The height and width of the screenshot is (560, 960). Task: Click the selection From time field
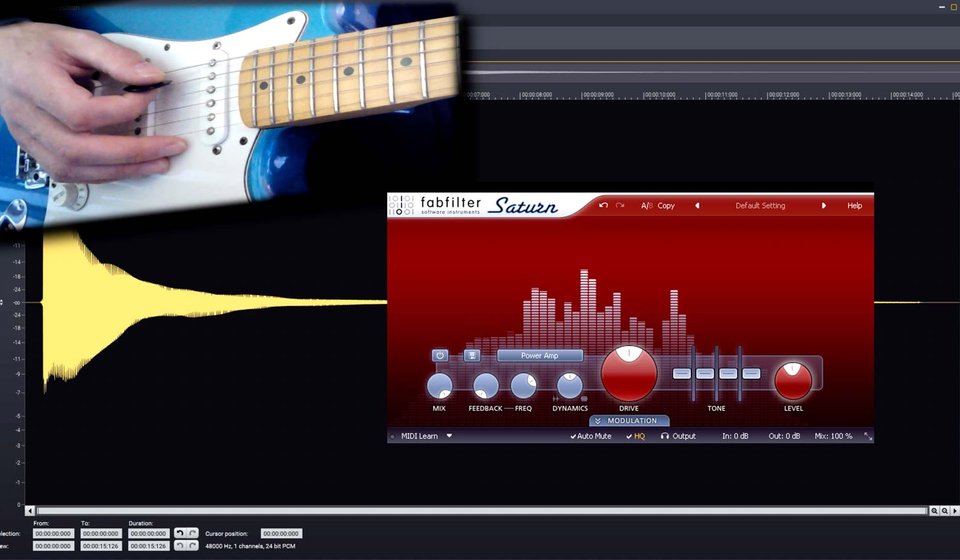pyautogui.click(x=53, y=534)
